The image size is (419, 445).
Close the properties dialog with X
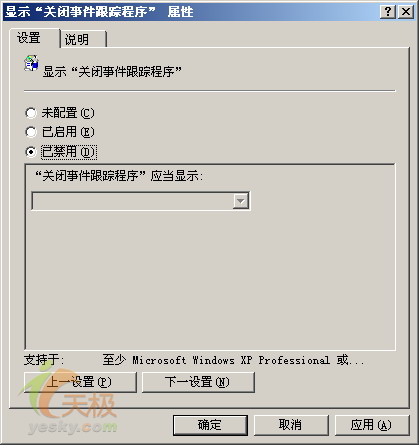pyautogui.click(x=406, y=12)
